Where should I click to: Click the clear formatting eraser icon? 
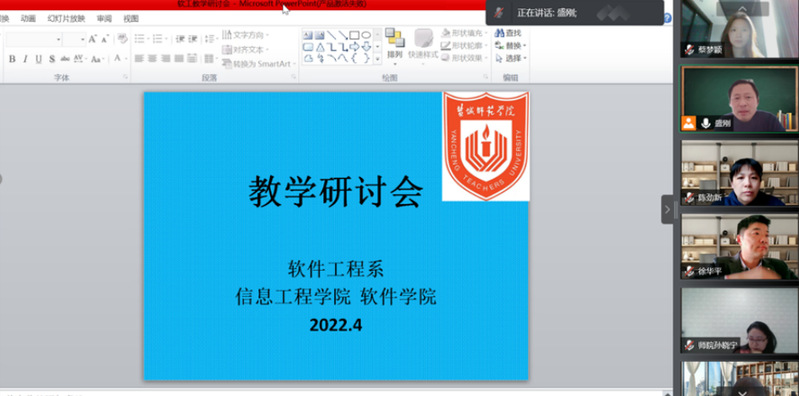click(122, 39)
